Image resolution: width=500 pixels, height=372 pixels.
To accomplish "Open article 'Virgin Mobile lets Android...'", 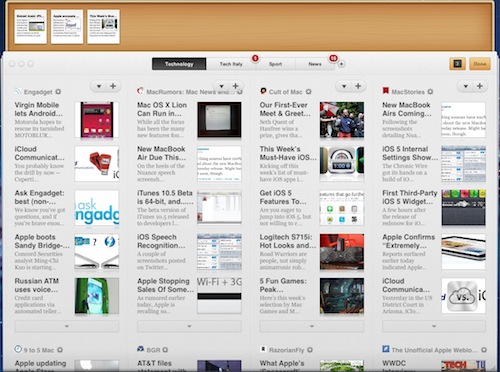I will (x=38, y=109).
